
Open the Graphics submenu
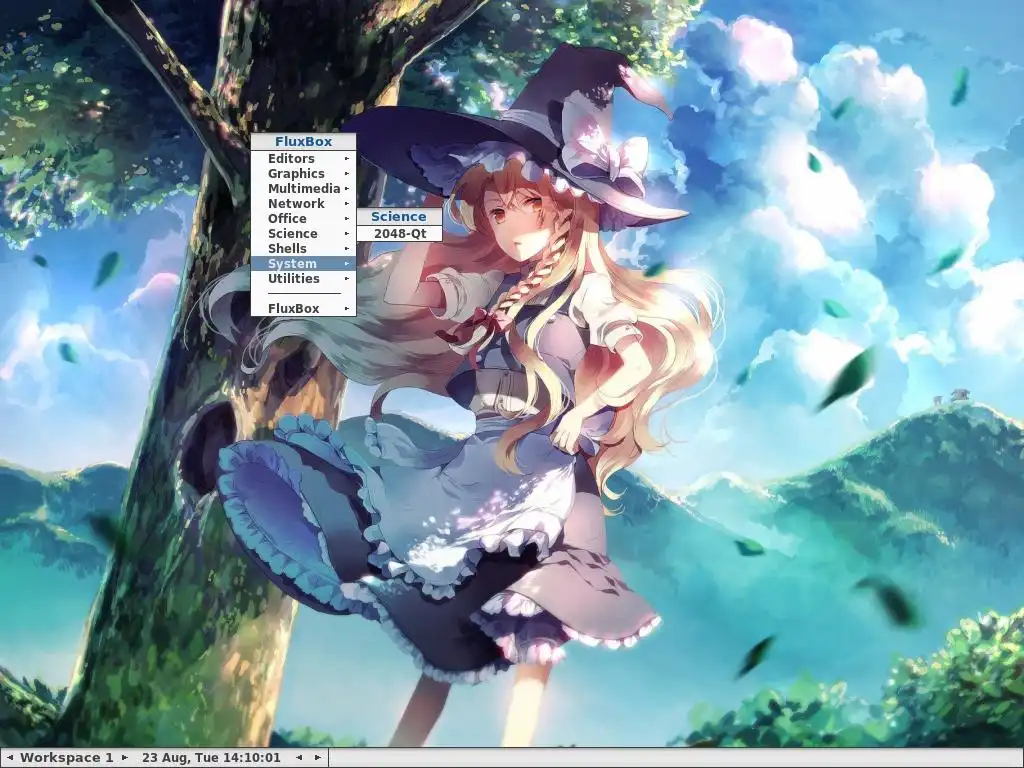point(303,174)
